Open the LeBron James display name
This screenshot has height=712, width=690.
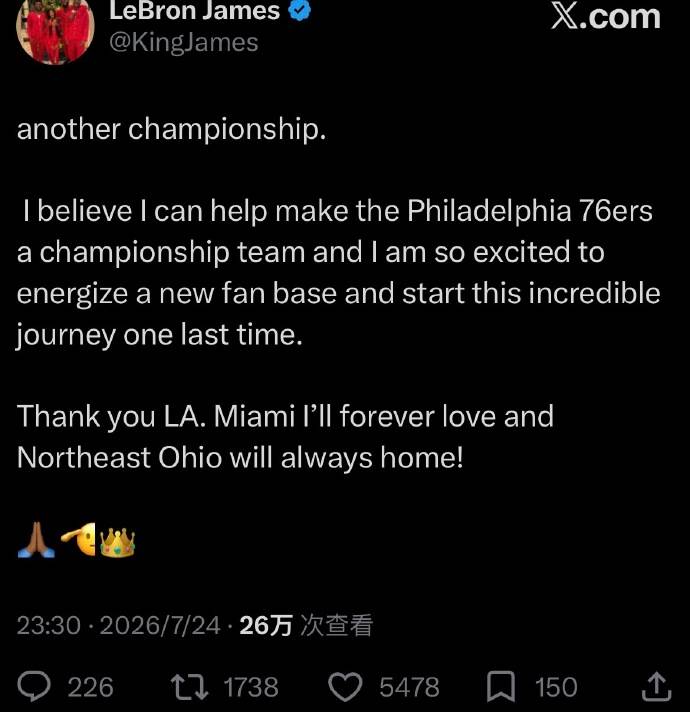[194, 11]
